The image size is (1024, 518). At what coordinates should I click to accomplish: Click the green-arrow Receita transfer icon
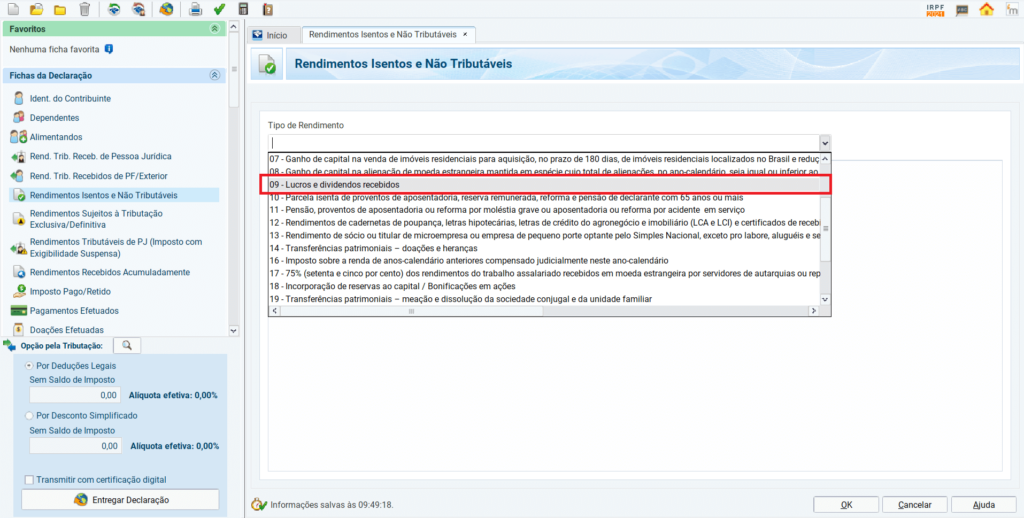114,9
